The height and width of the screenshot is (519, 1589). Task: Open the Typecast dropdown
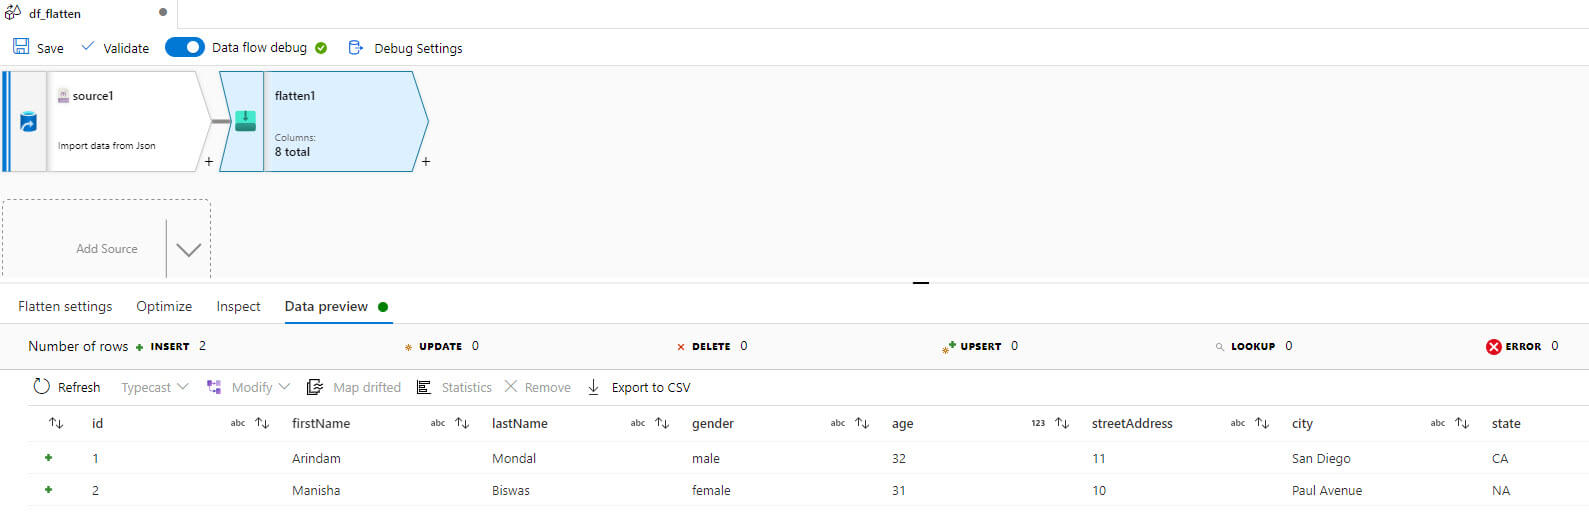coord(154,387)
